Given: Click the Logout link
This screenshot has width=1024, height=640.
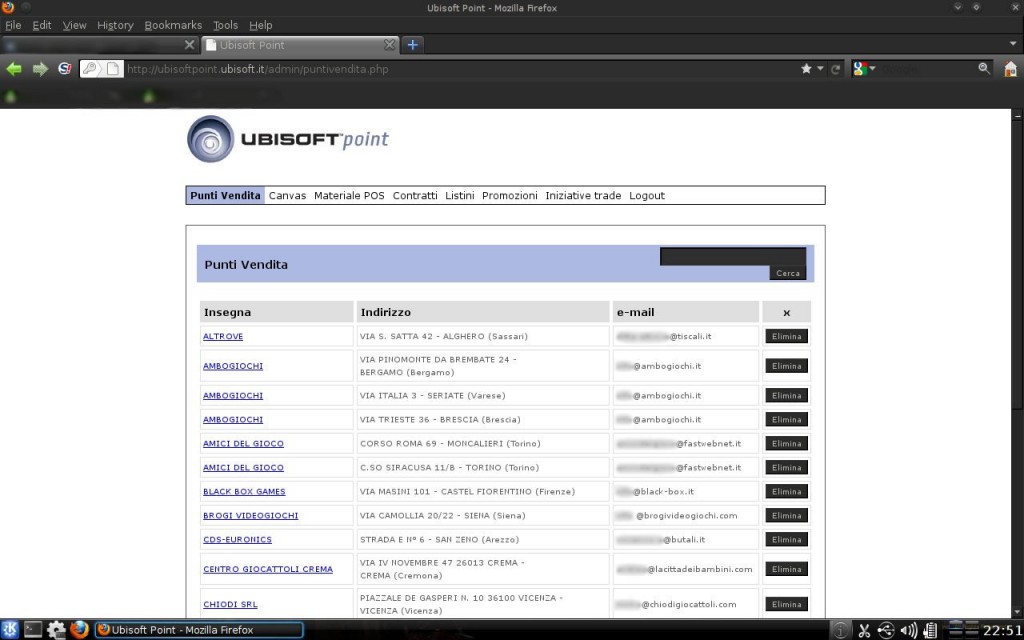Looking at the screenshot, I should 647,195.
